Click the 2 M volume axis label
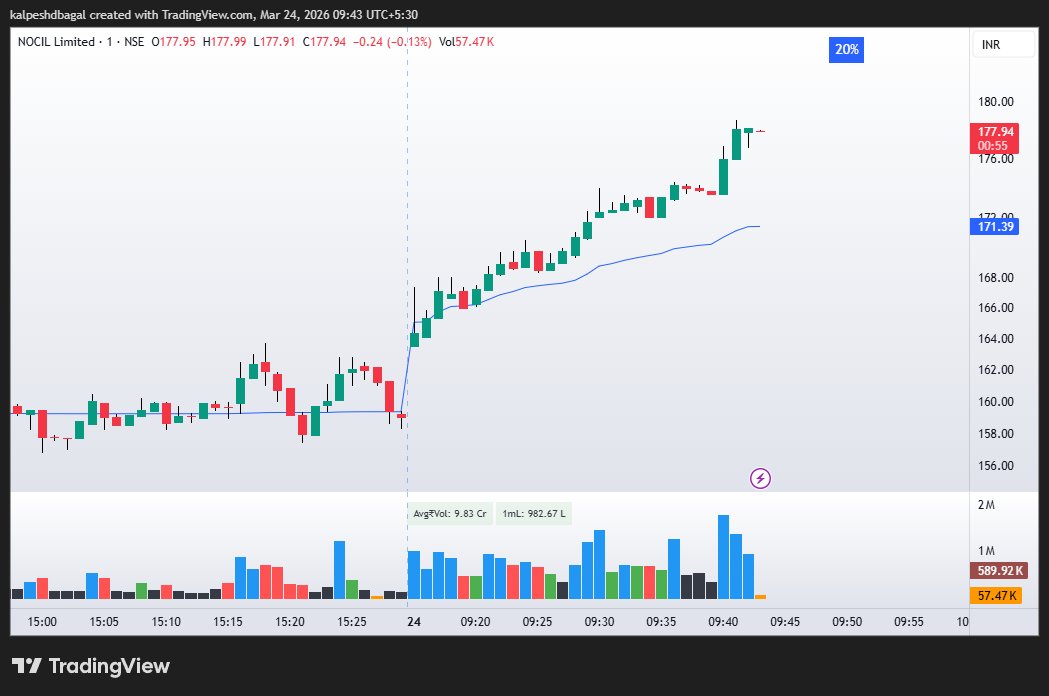This screenshot has width=1049, height=696. 986,505
